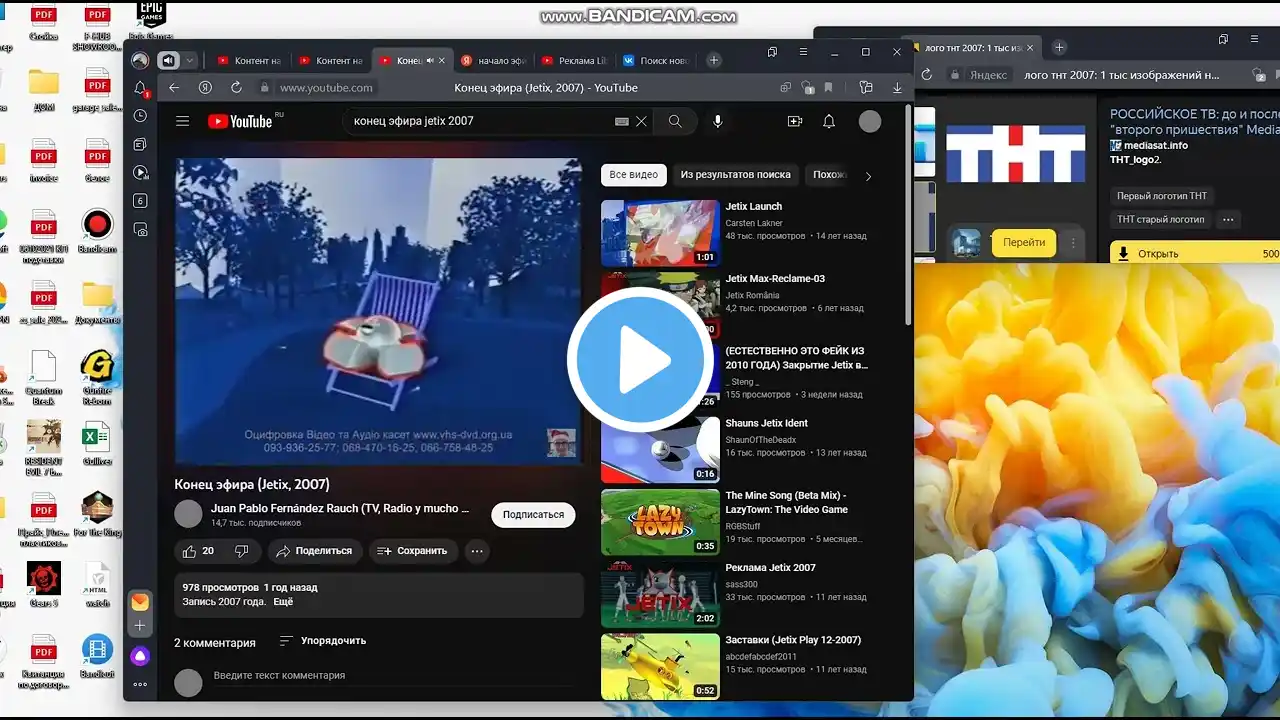Reload the page in Yandex images window
The width and height of the screenshot is (1280, 720).
tap(927, 75)
